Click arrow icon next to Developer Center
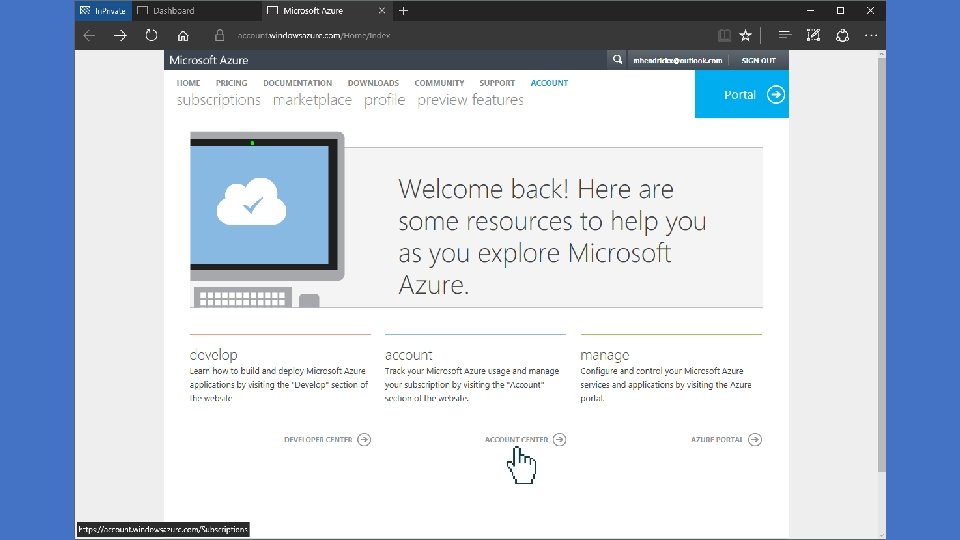Viewport: 960px width, 540px height. [x=364, y=440]
